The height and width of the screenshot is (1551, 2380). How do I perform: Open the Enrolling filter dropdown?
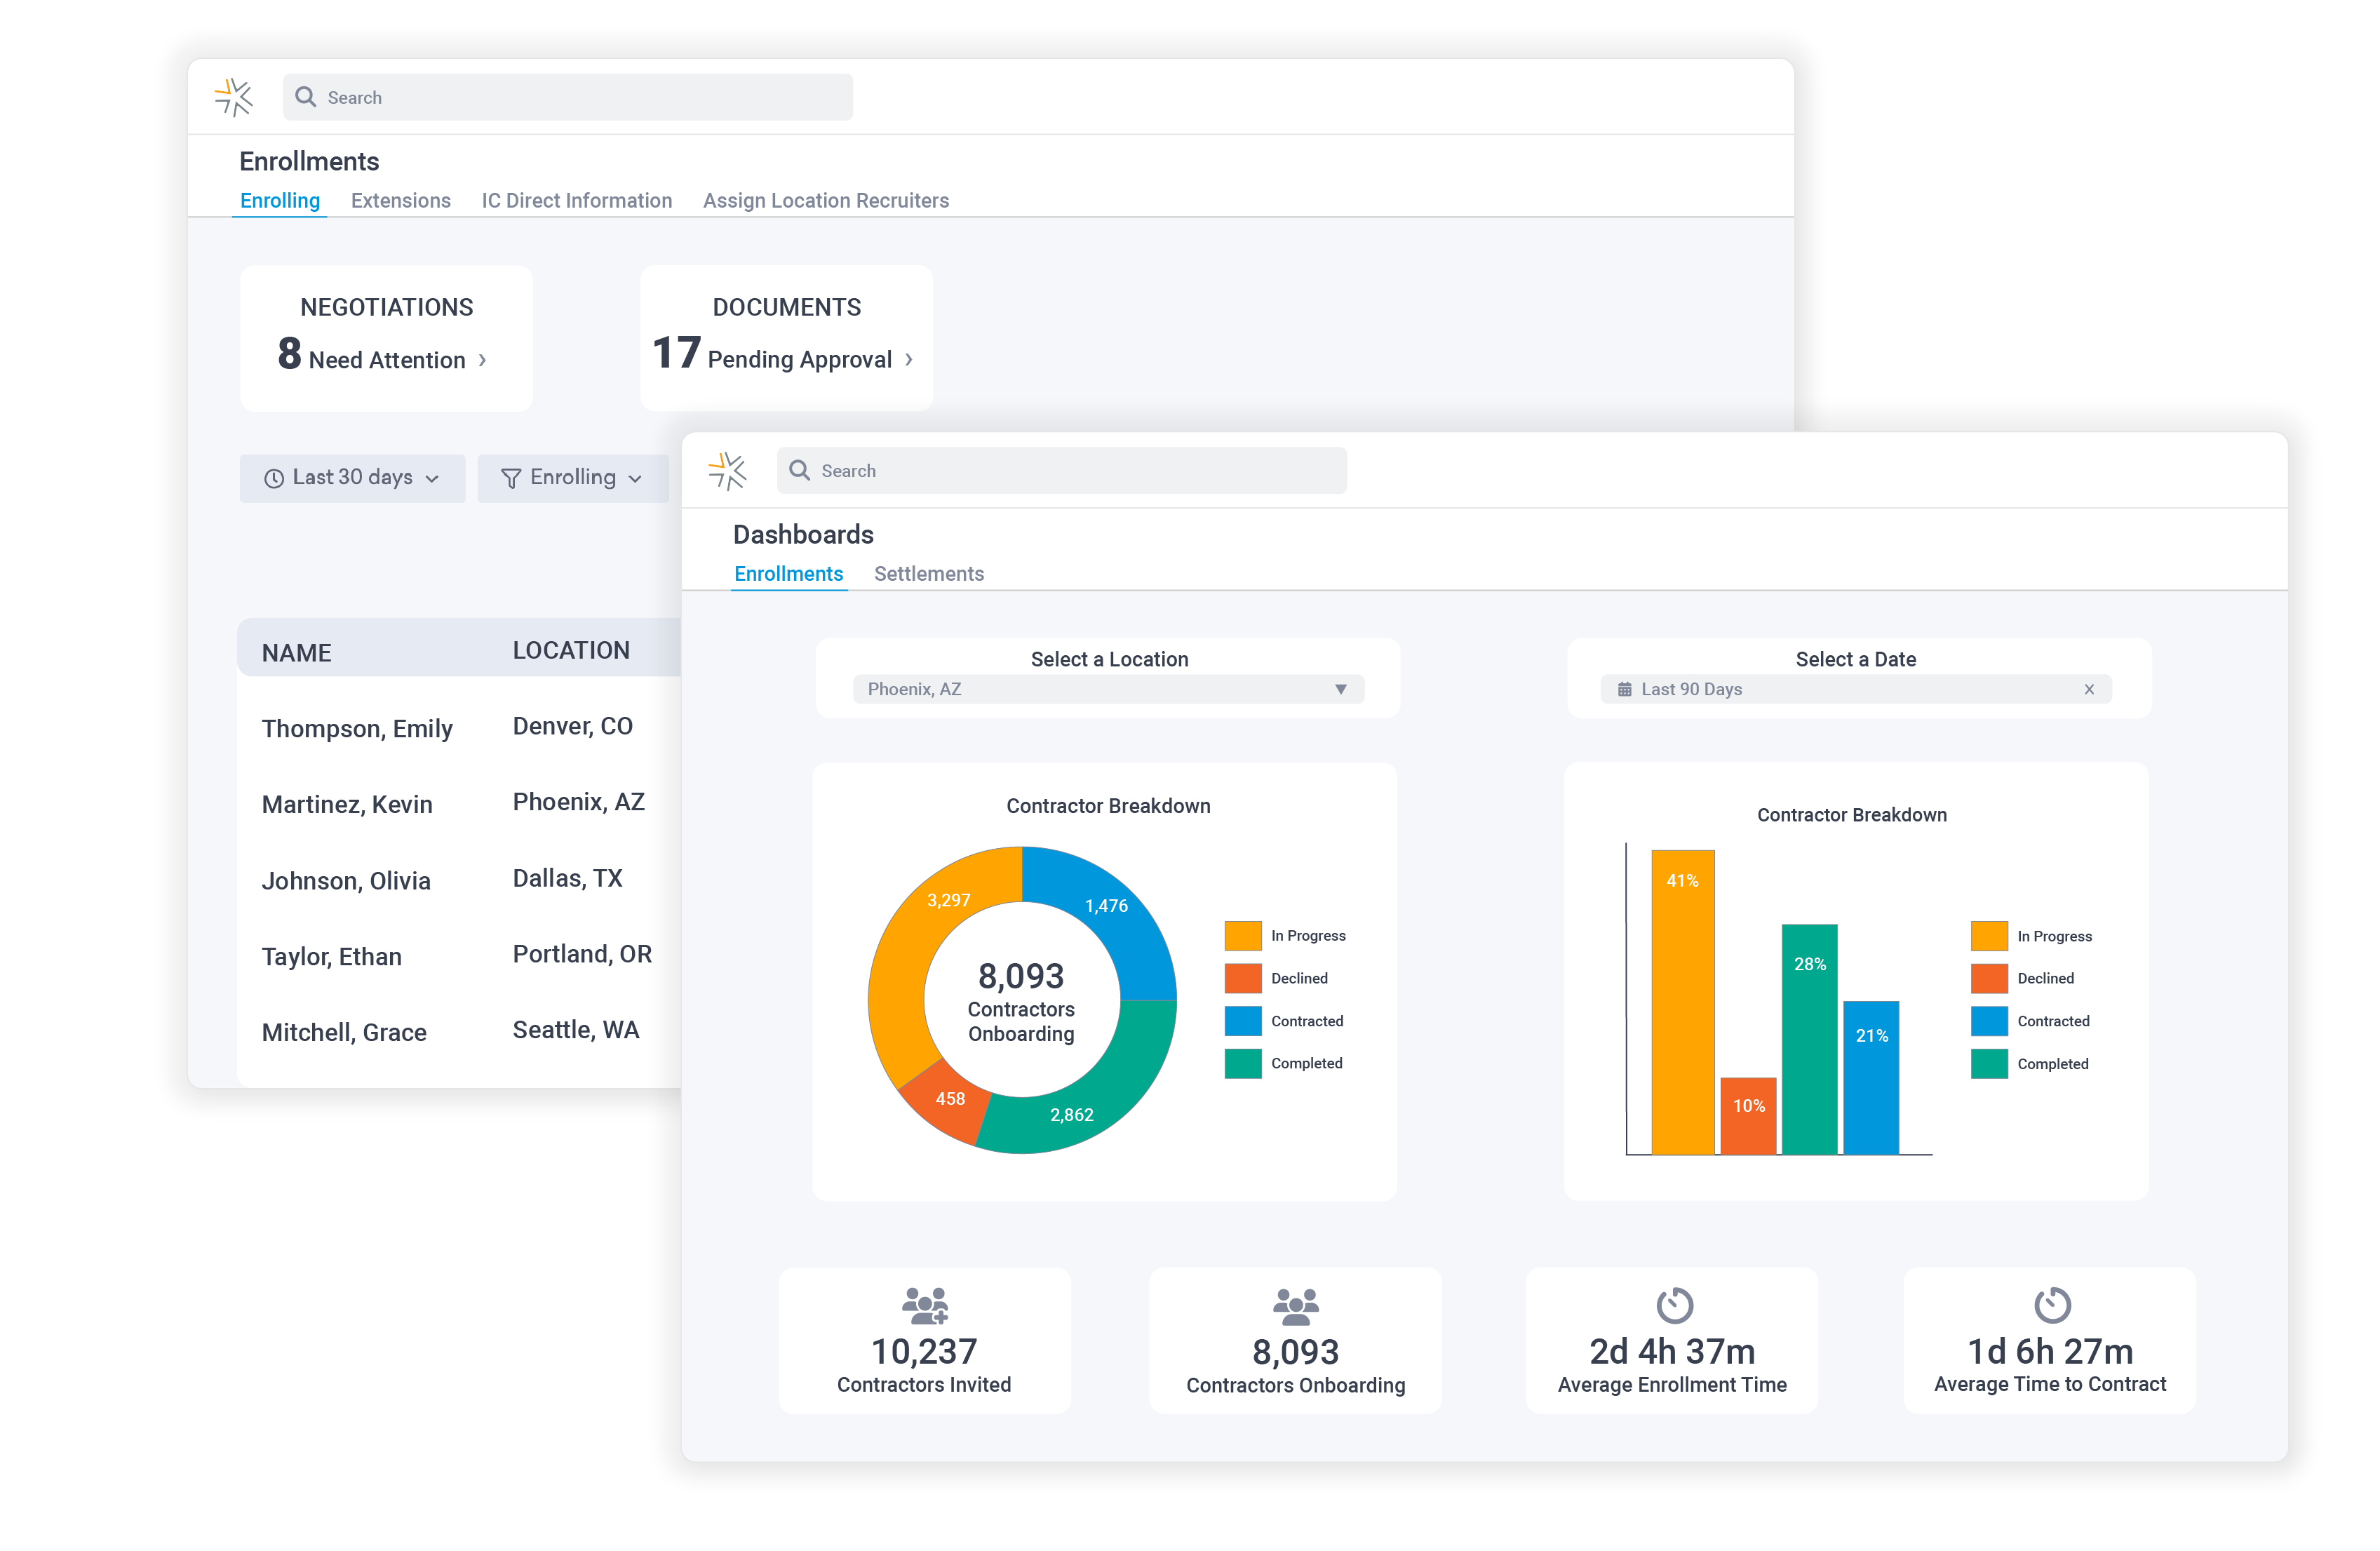tap(573, 478)
